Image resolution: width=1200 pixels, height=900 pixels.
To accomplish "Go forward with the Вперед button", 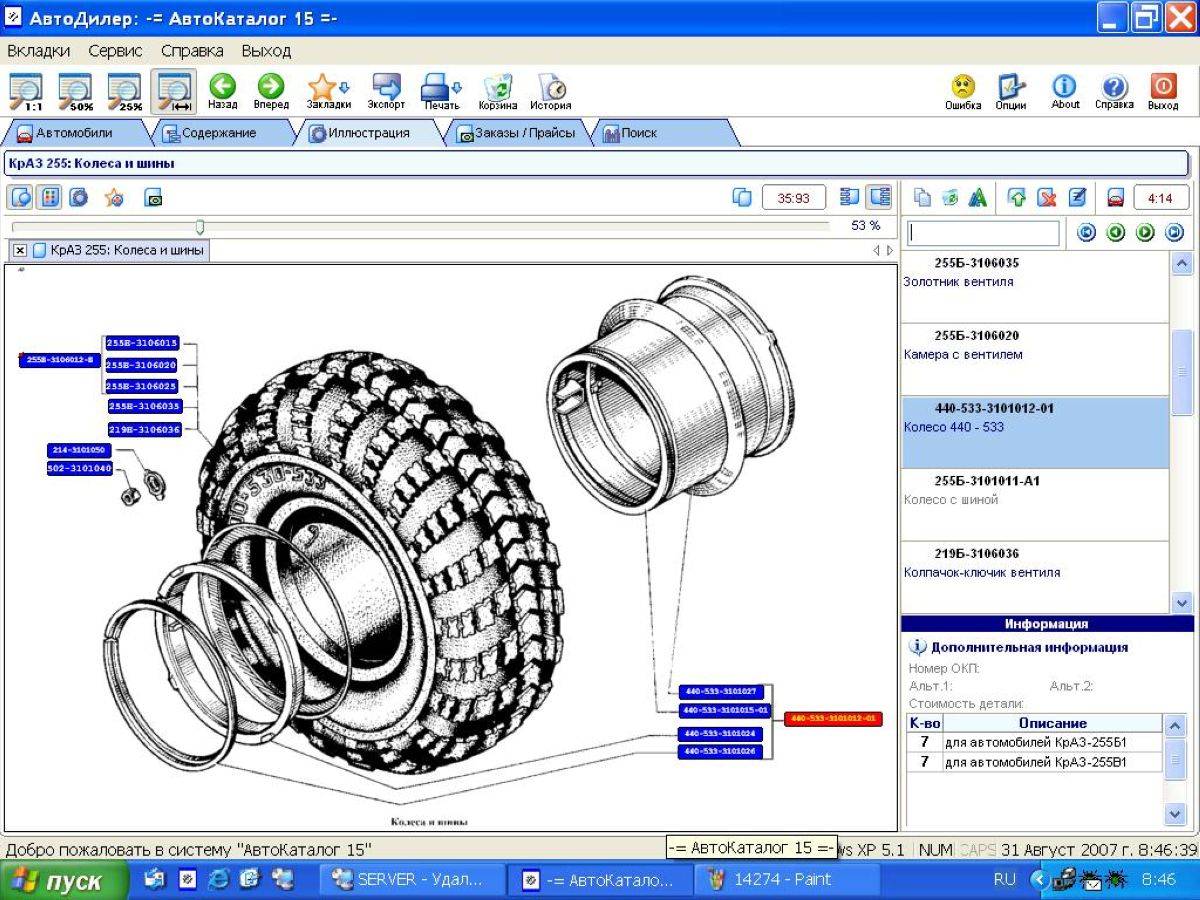I will pyautogui.click(x=271, y=91).
